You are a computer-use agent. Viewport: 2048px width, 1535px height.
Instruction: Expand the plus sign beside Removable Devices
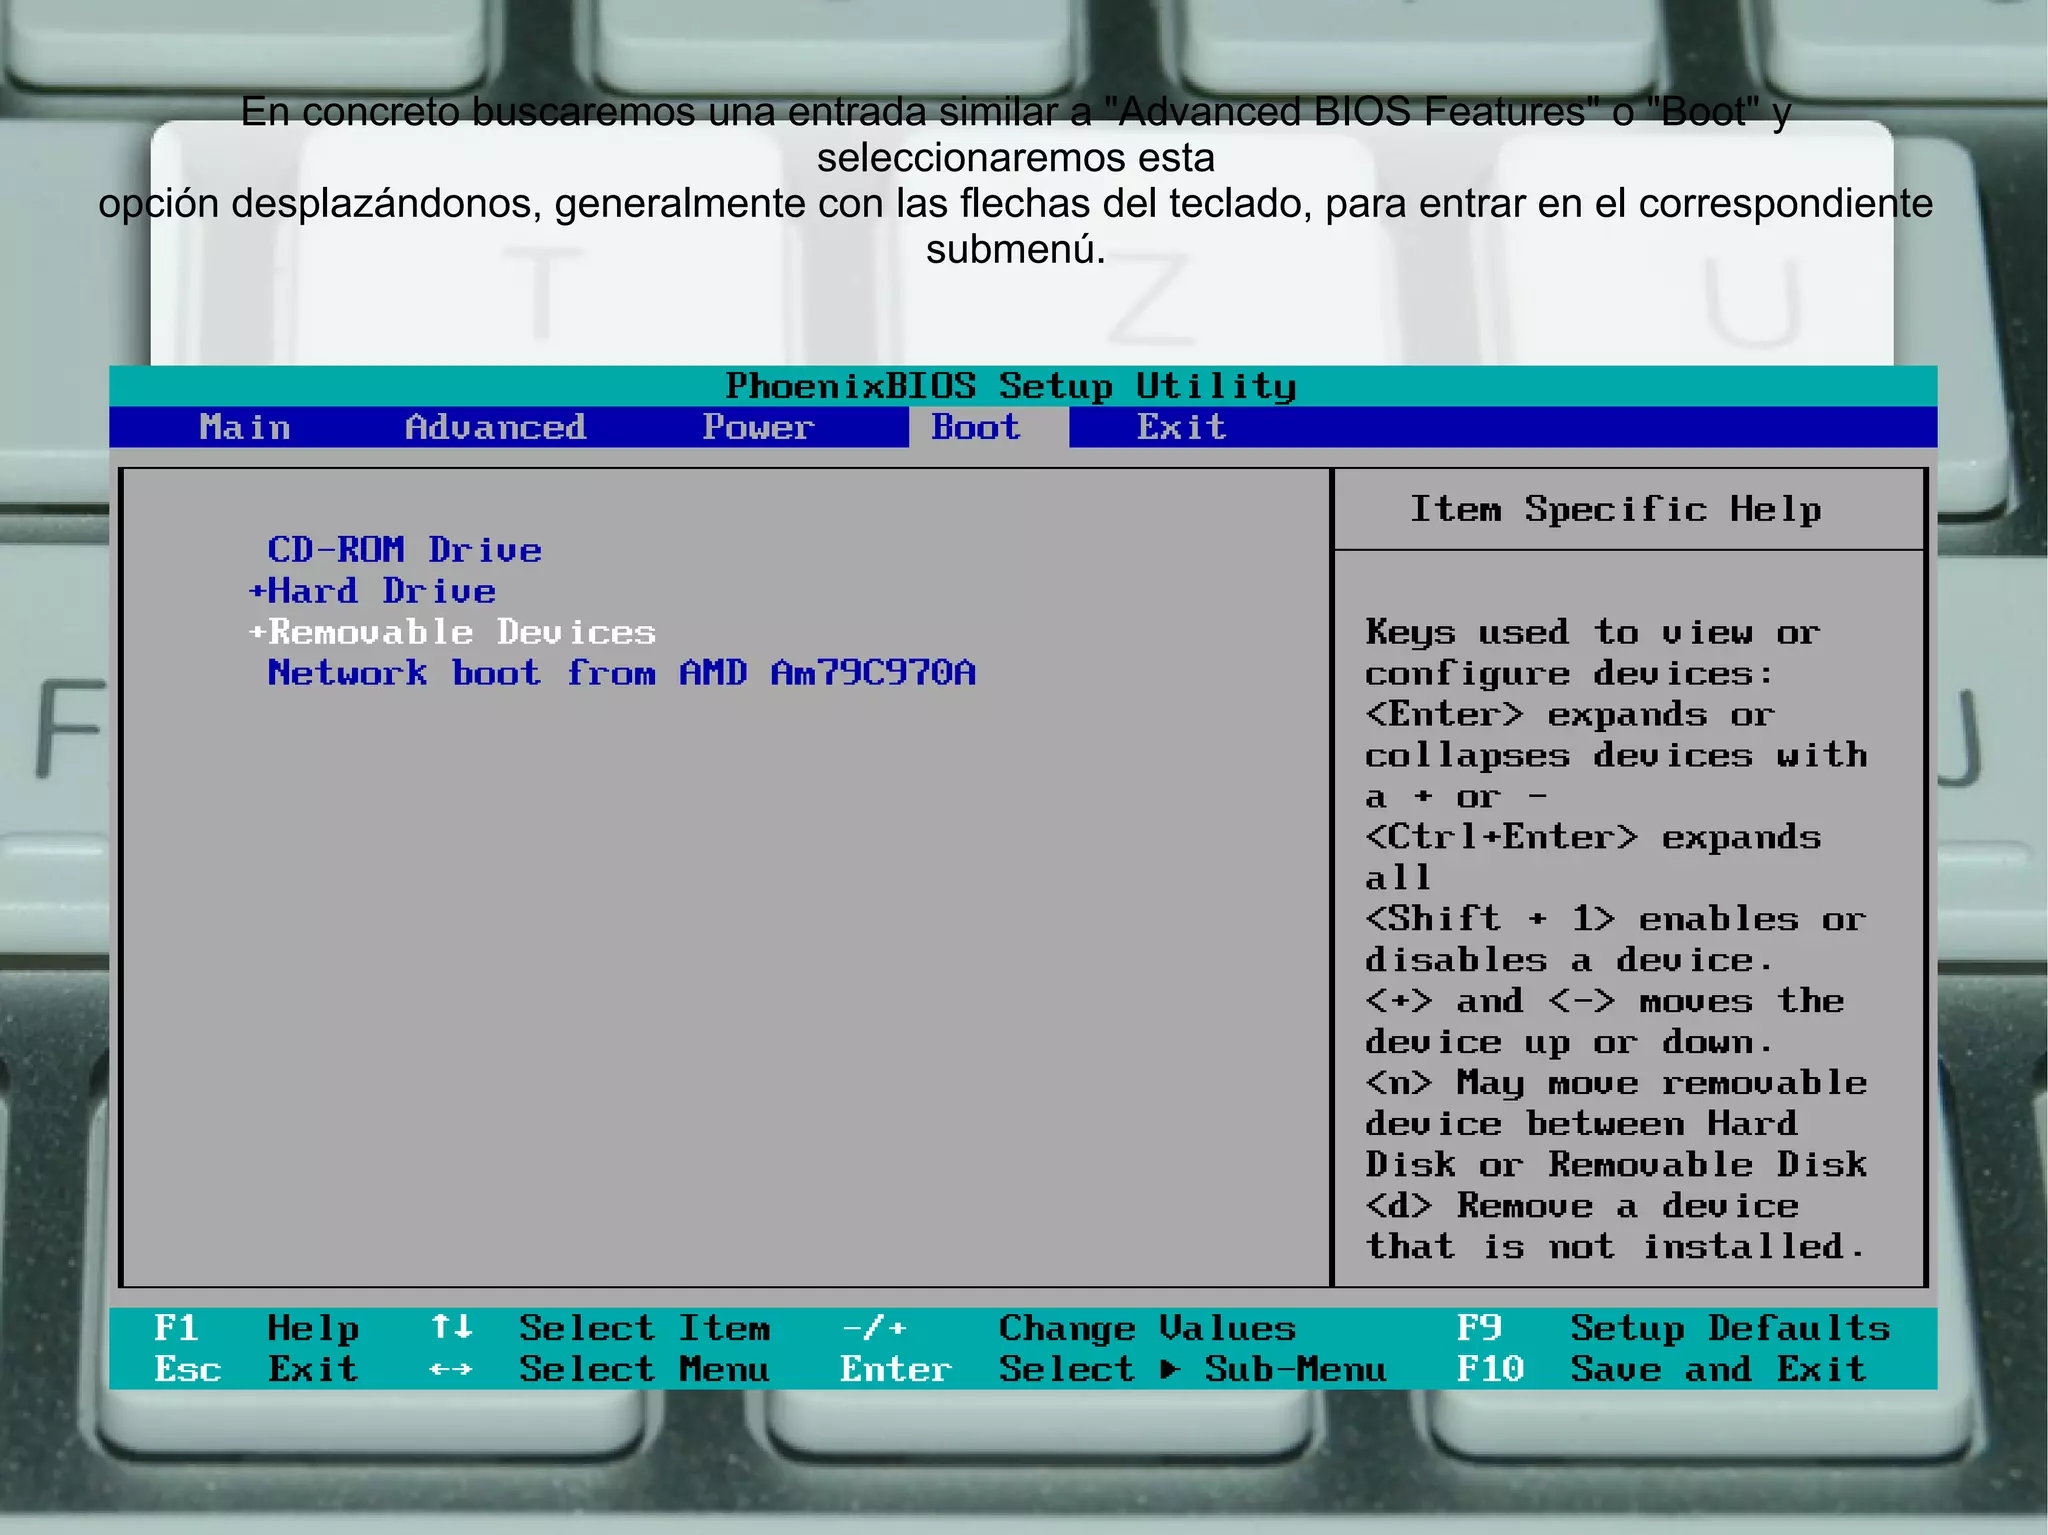coord(257,632)
